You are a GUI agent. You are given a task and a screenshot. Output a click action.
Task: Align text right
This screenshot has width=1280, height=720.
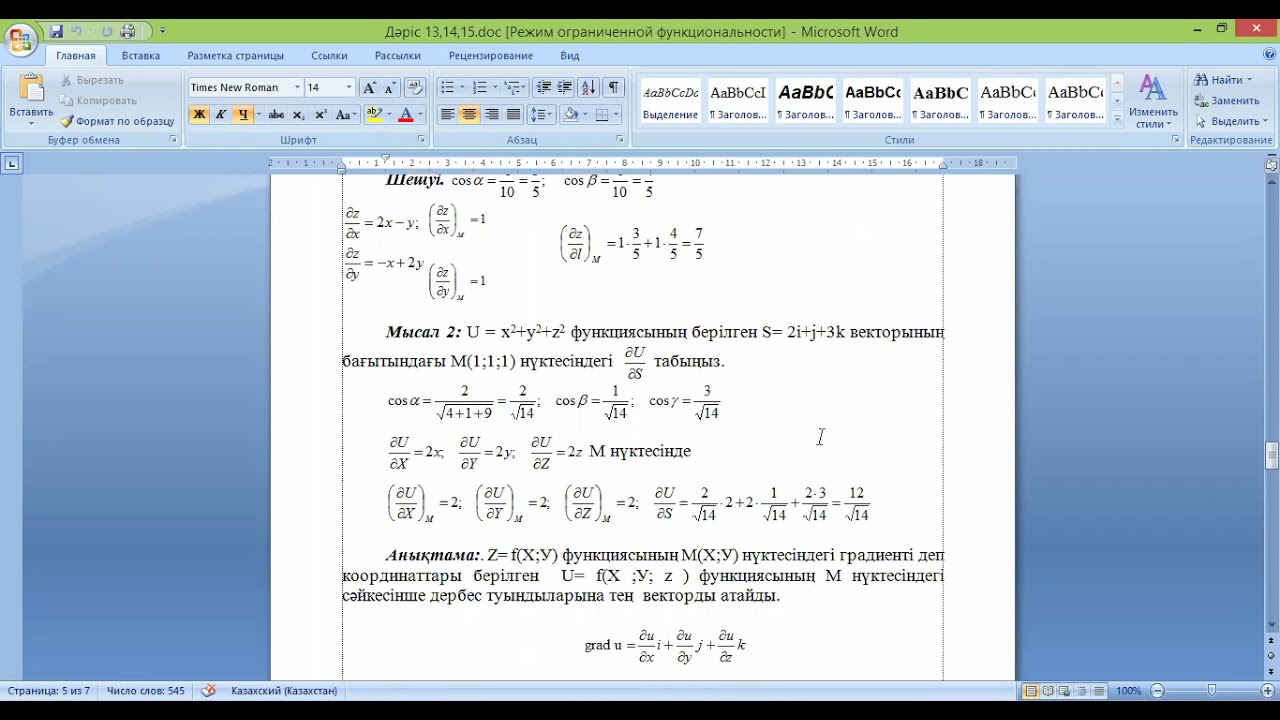491,115
